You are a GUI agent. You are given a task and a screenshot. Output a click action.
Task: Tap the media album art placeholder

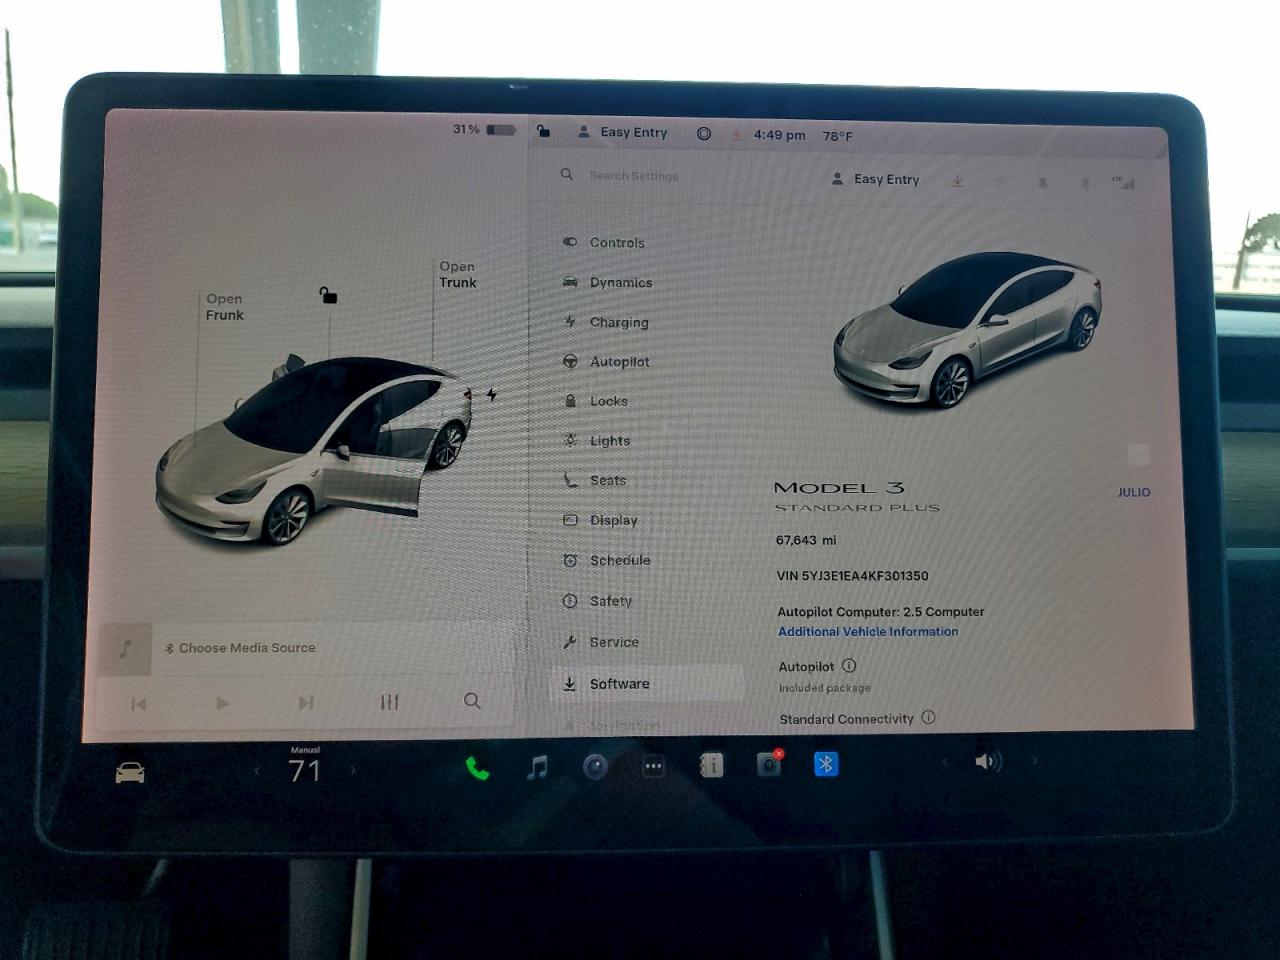(x=125, y=648)
